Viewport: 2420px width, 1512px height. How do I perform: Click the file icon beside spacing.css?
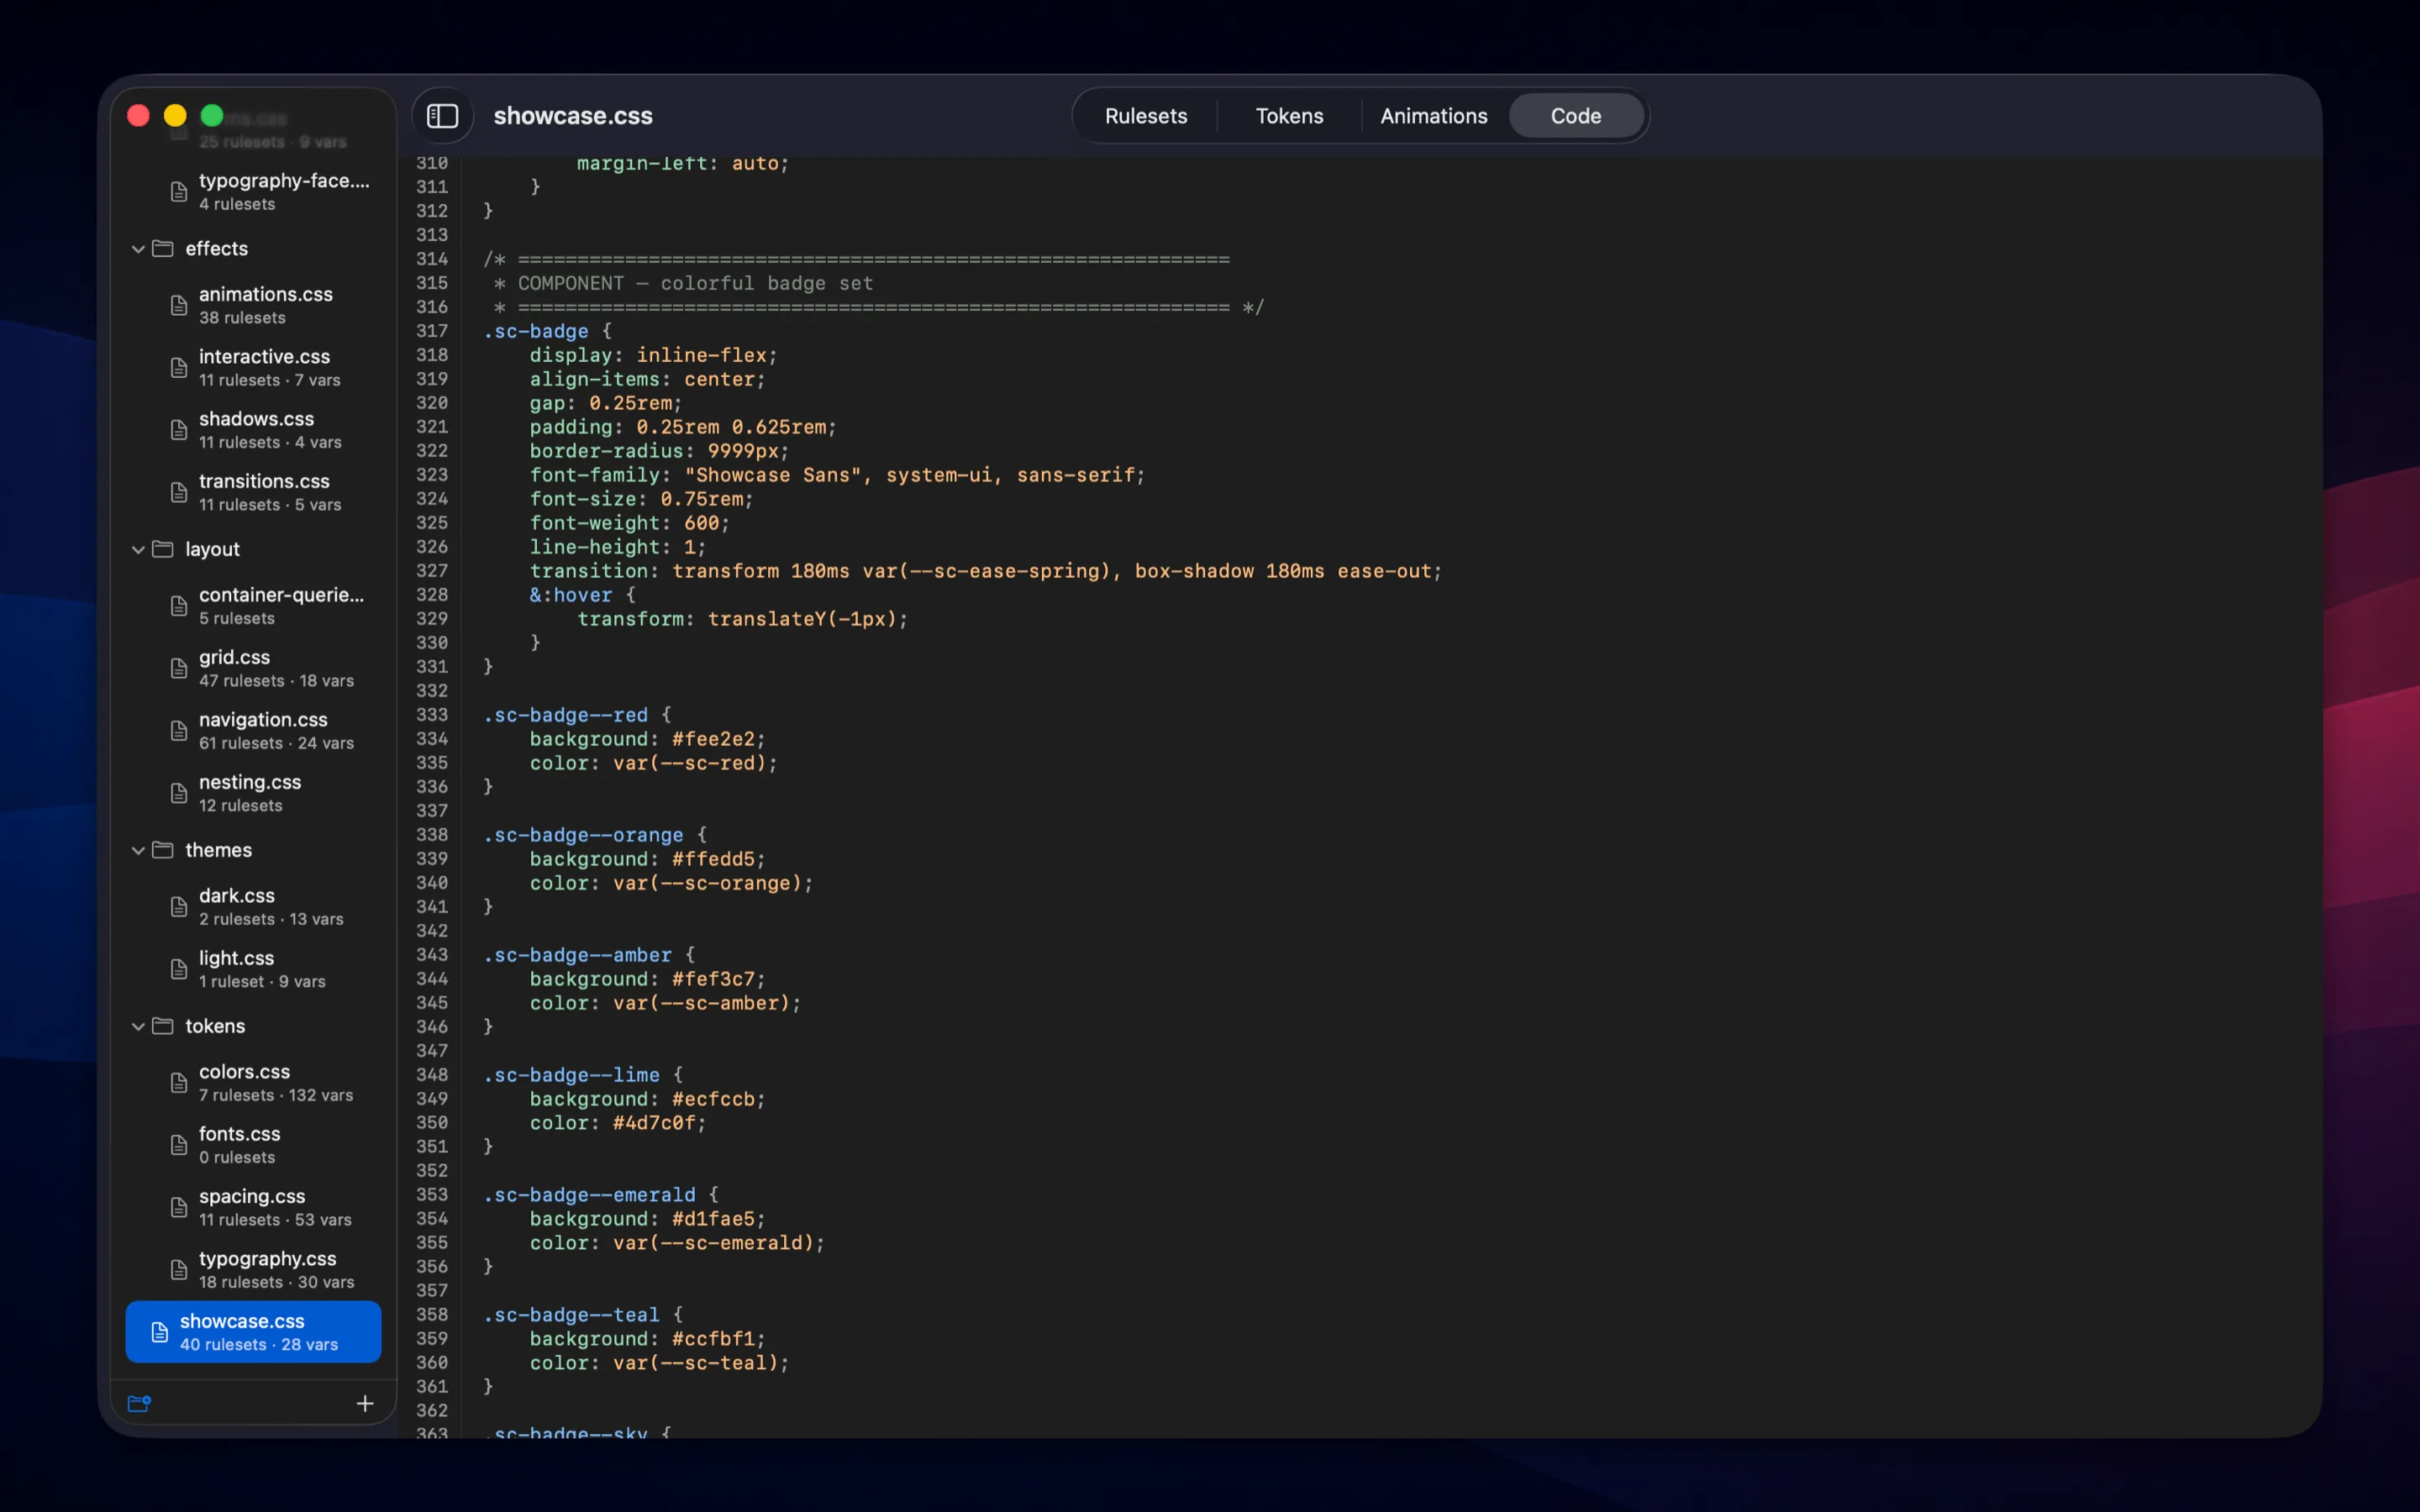179,1207
